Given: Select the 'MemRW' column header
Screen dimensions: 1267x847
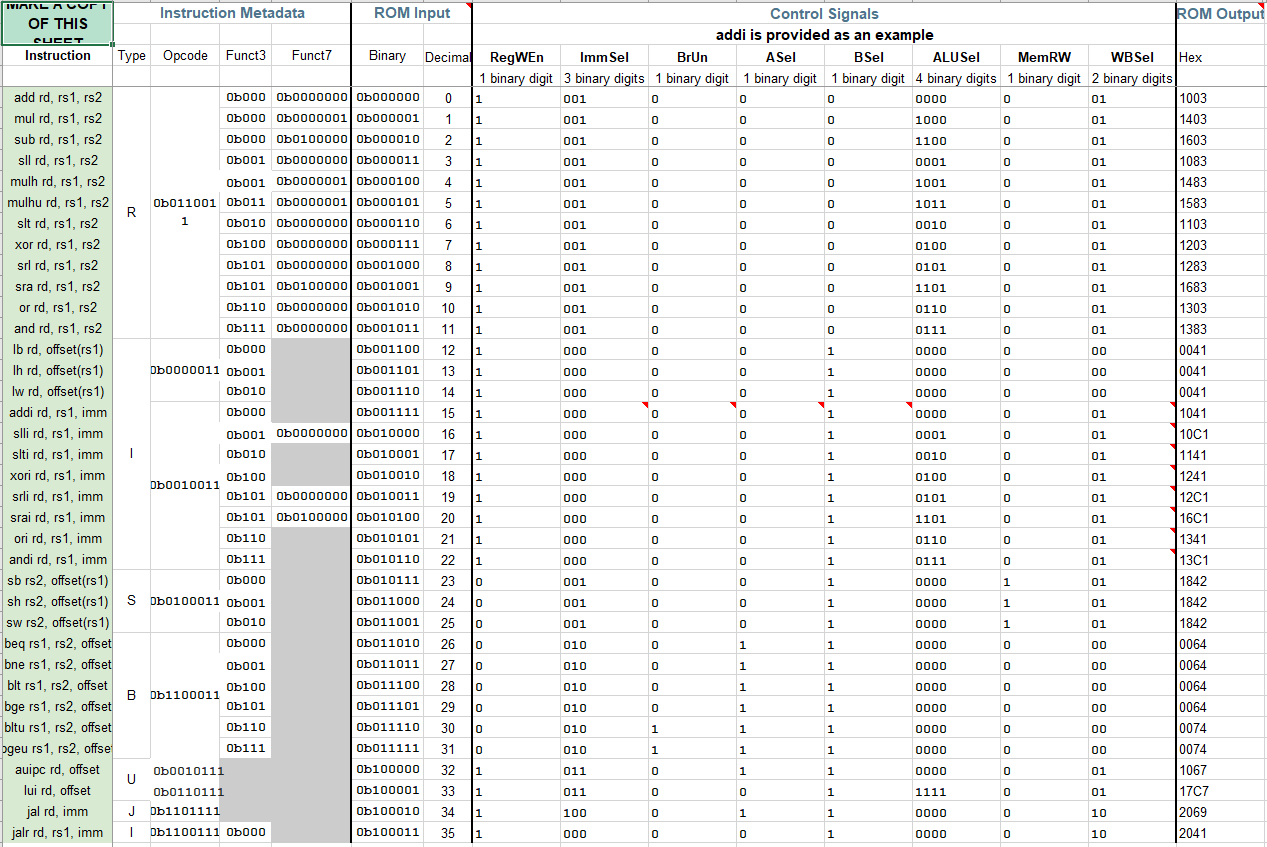Looking at the screenshot, I should [x=1044, y=57].
